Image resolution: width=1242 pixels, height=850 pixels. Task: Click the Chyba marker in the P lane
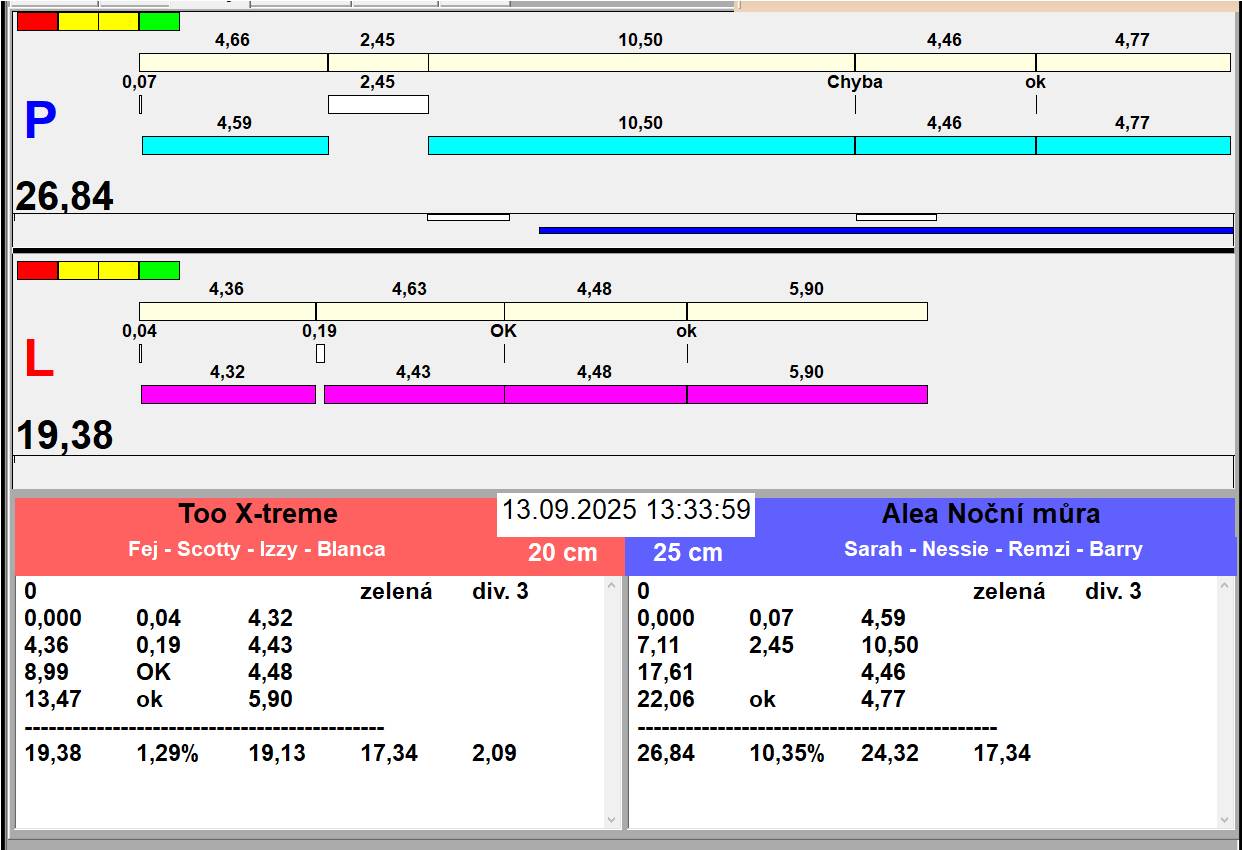[855, 83]
